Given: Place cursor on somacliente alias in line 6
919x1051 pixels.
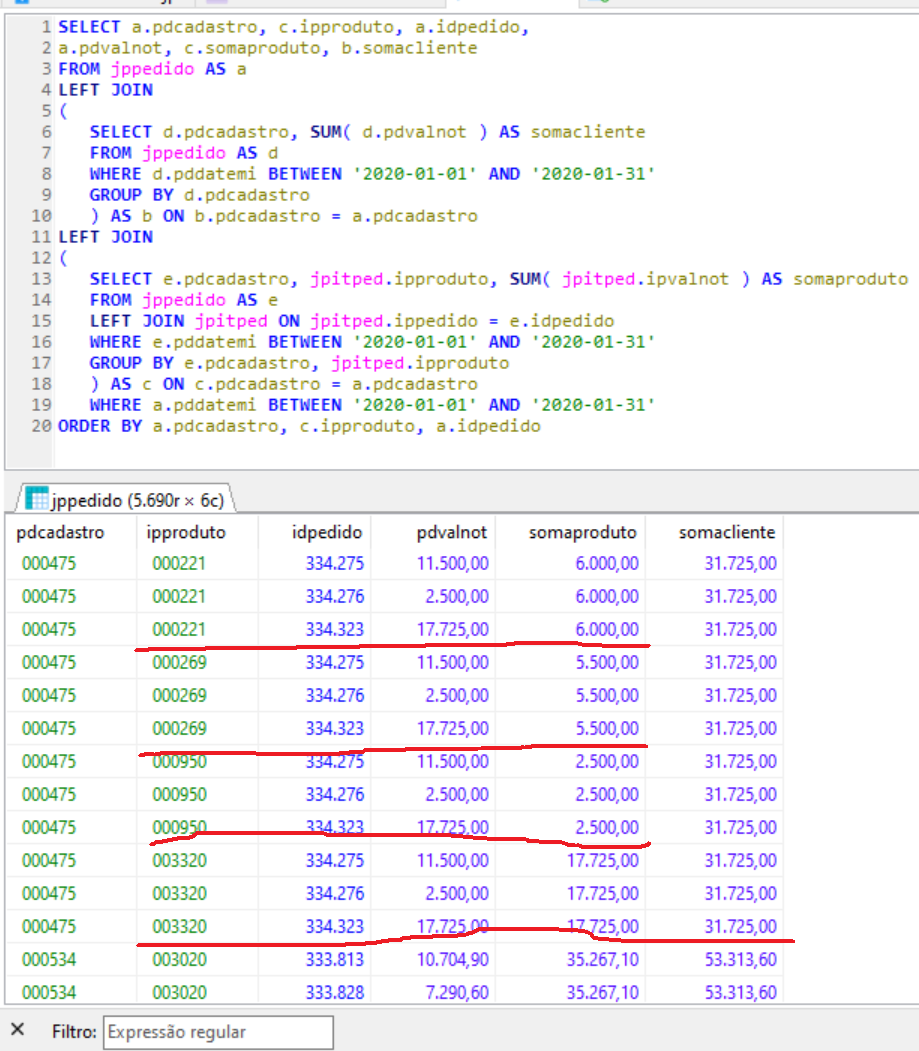Looking at the screenshot, I should coord(587,132).
